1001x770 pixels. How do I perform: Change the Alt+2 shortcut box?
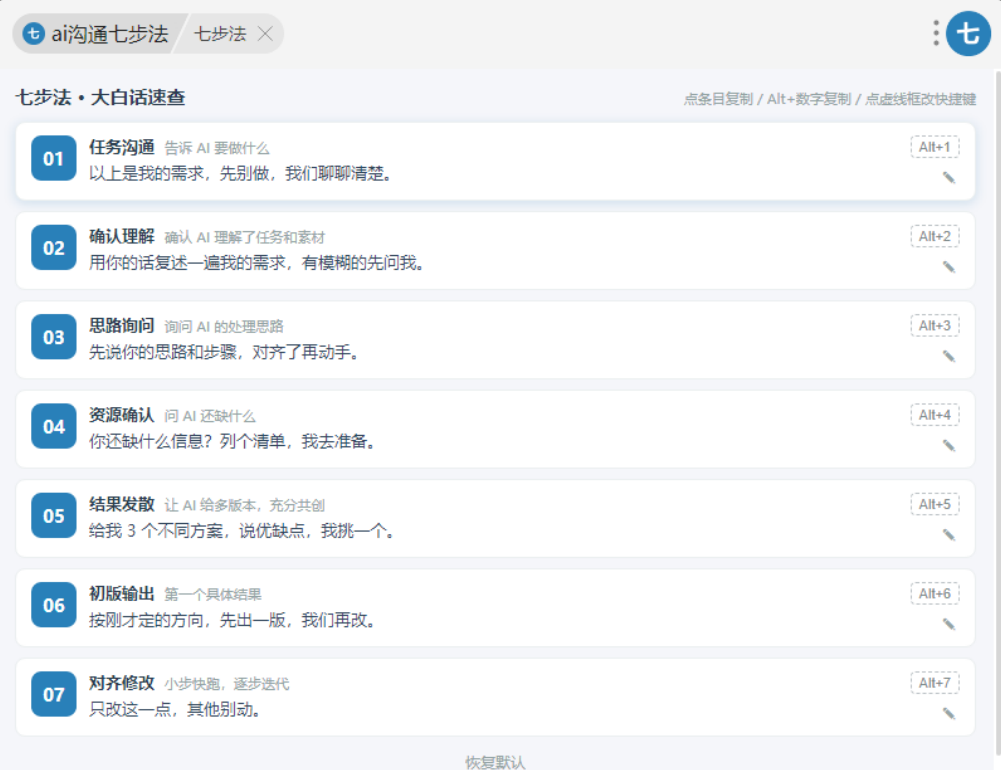(x=935, y=236)
